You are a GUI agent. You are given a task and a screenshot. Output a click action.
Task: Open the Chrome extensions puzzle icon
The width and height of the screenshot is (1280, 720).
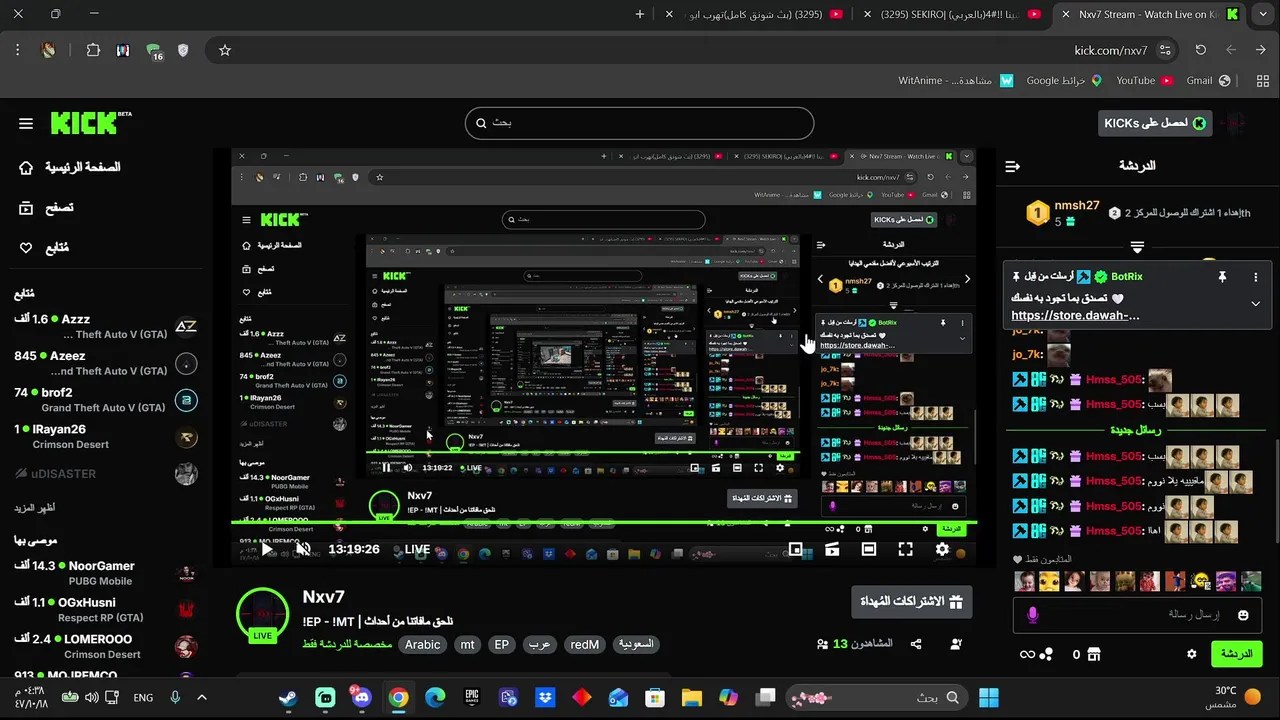click(93, 50)
